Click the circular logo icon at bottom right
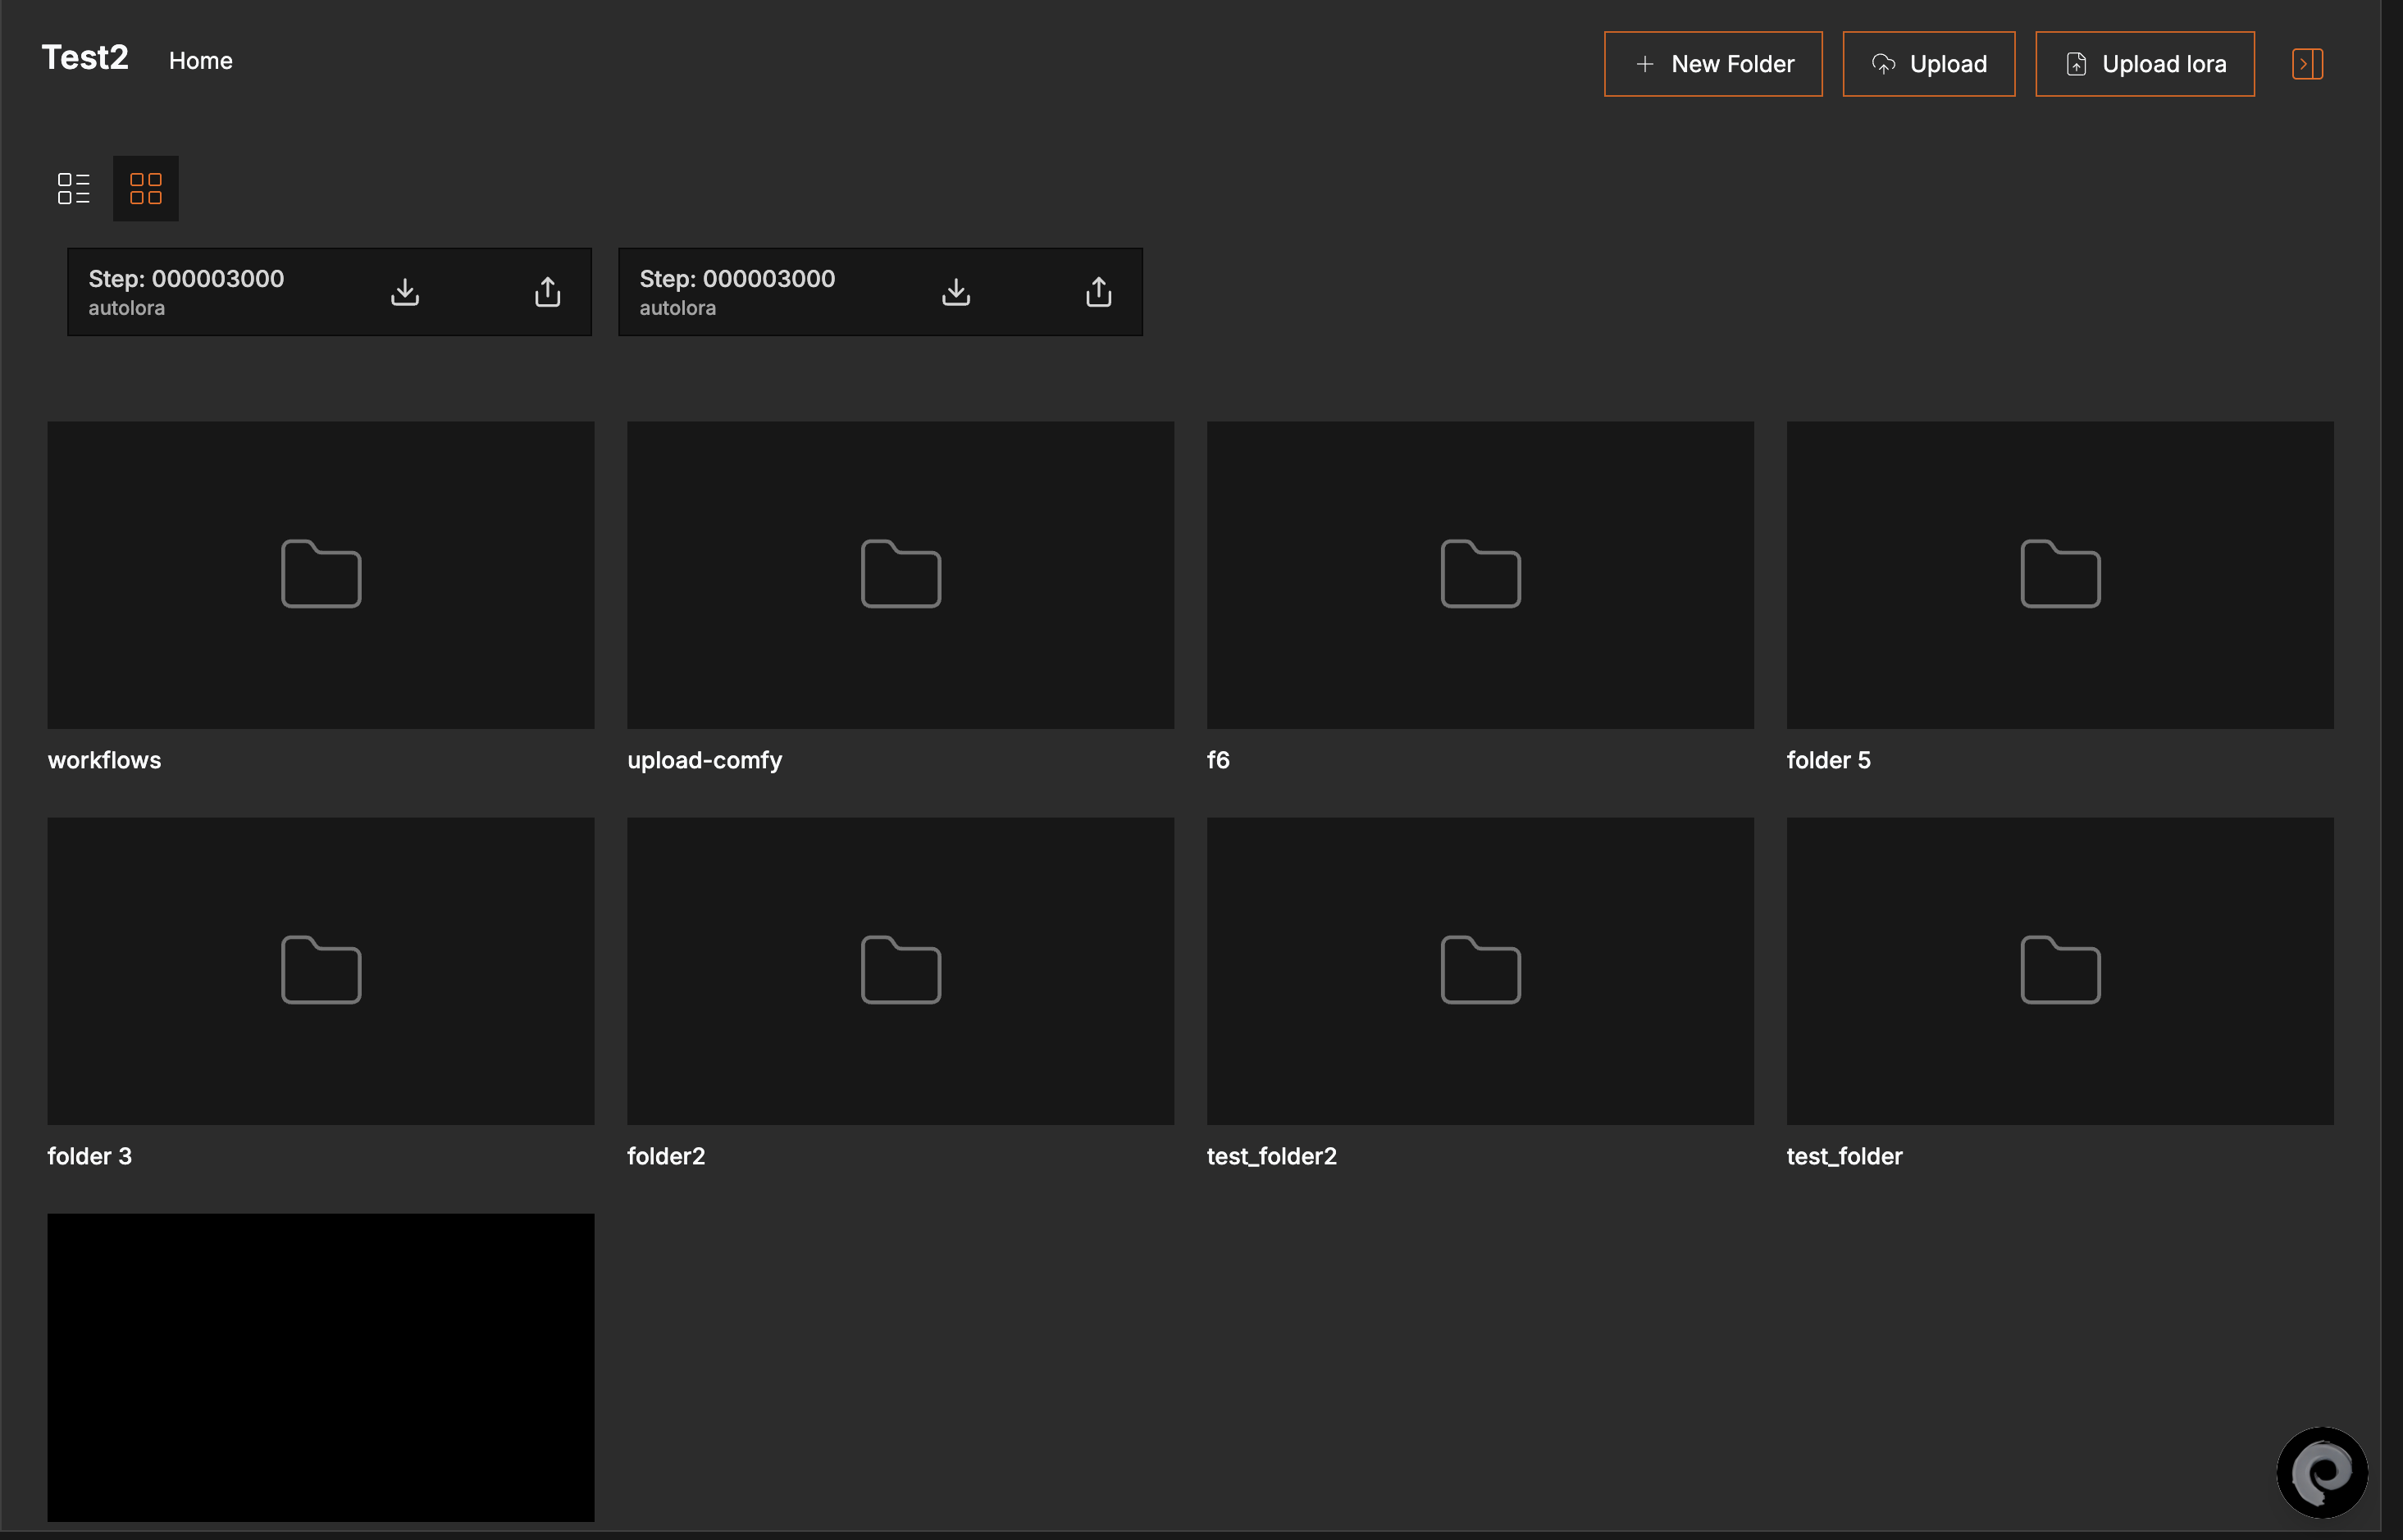 [2323, 1471]
